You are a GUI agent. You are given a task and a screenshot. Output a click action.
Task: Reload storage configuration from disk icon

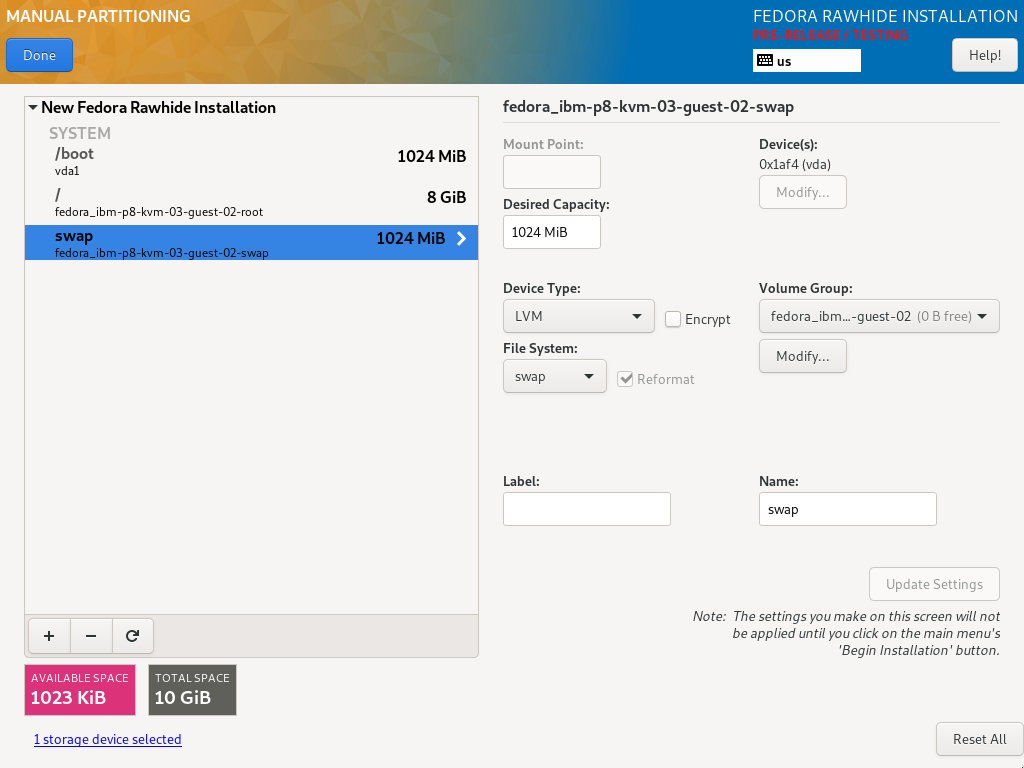click(133, 636)
